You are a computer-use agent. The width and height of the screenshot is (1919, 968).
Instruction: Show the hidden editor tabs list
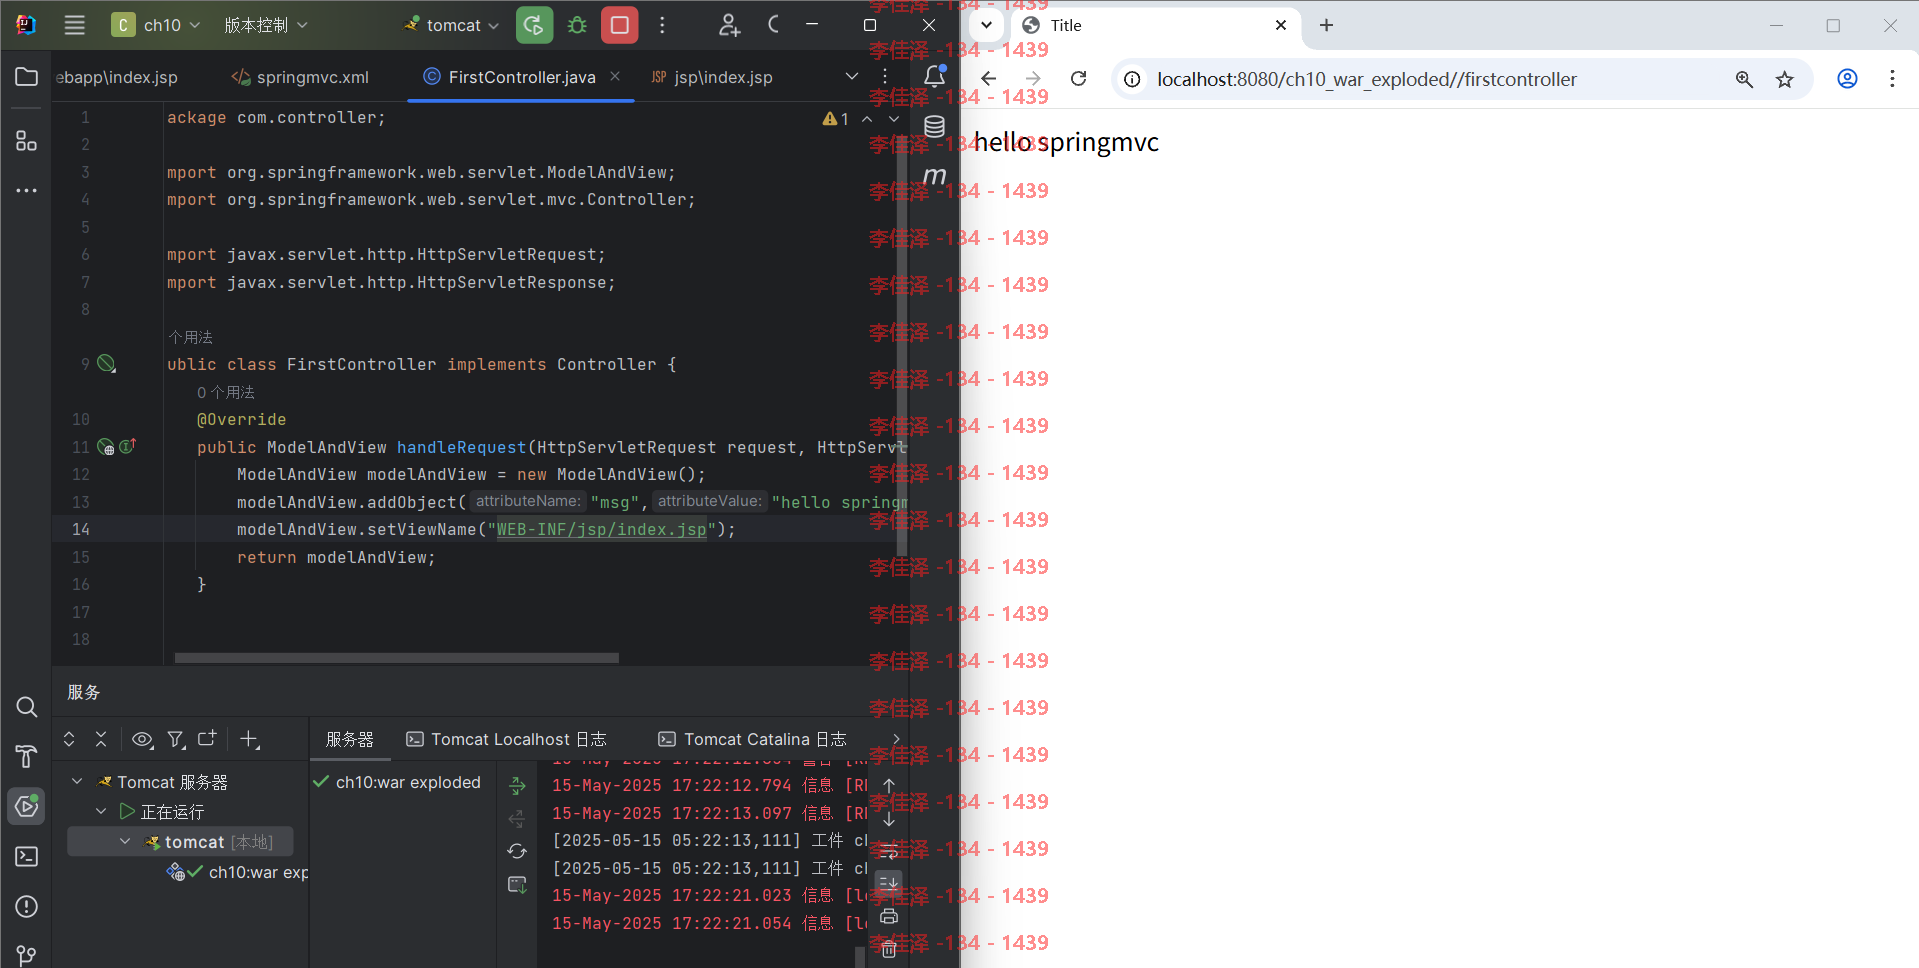(852, 76)
